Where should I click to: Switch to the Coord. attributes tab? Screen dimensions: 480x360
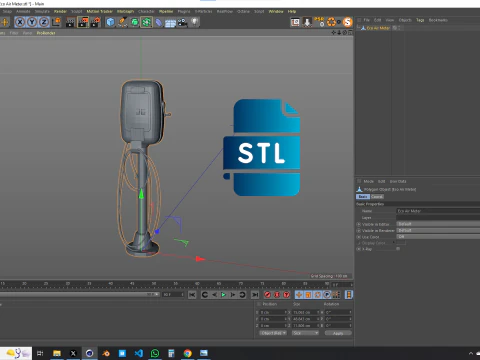[377, 197]
